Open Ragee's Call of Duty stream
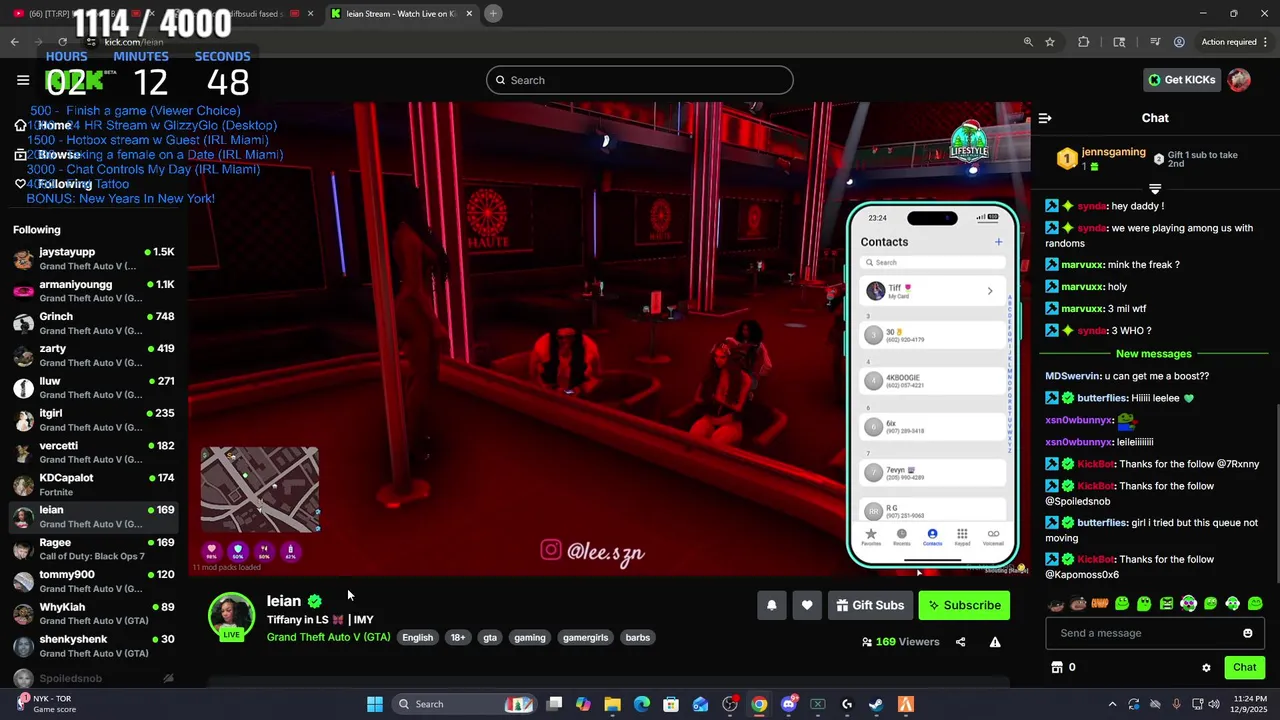The width and height of the screenshot is (1280, 720). [x=93, y=549]
